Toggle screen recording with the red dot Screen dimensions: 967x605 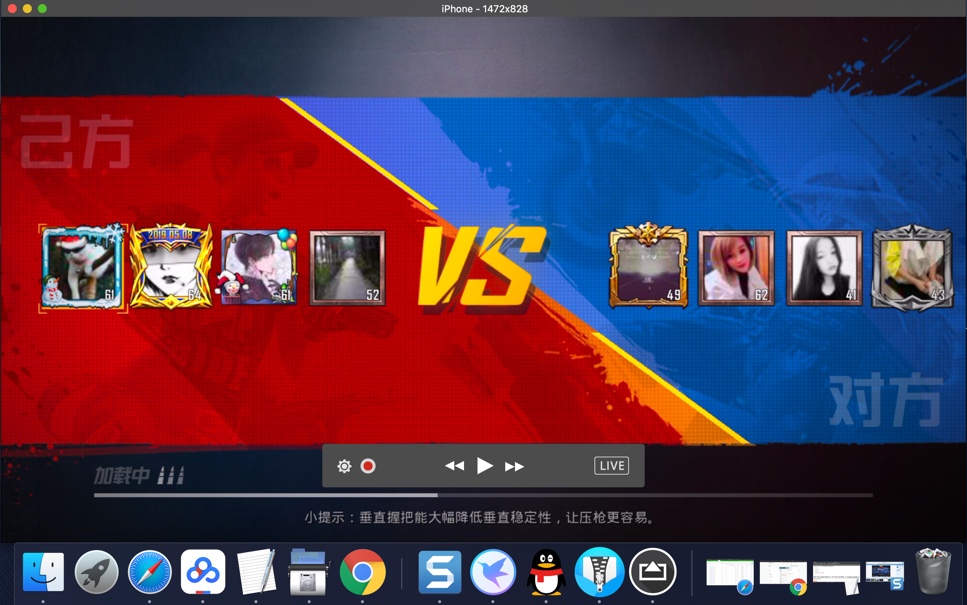point(367,466)
